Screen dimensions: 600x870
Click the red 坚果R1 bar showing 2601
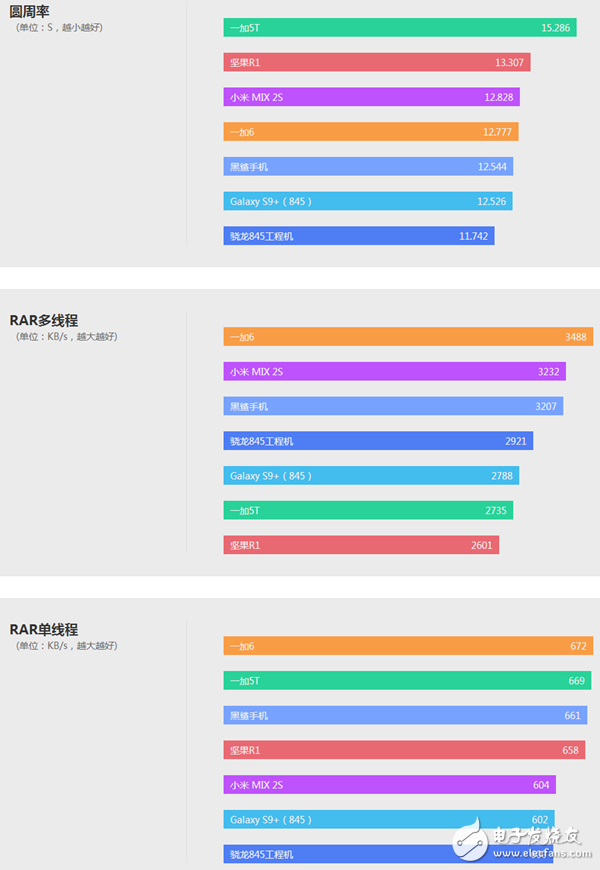(361, 545)
